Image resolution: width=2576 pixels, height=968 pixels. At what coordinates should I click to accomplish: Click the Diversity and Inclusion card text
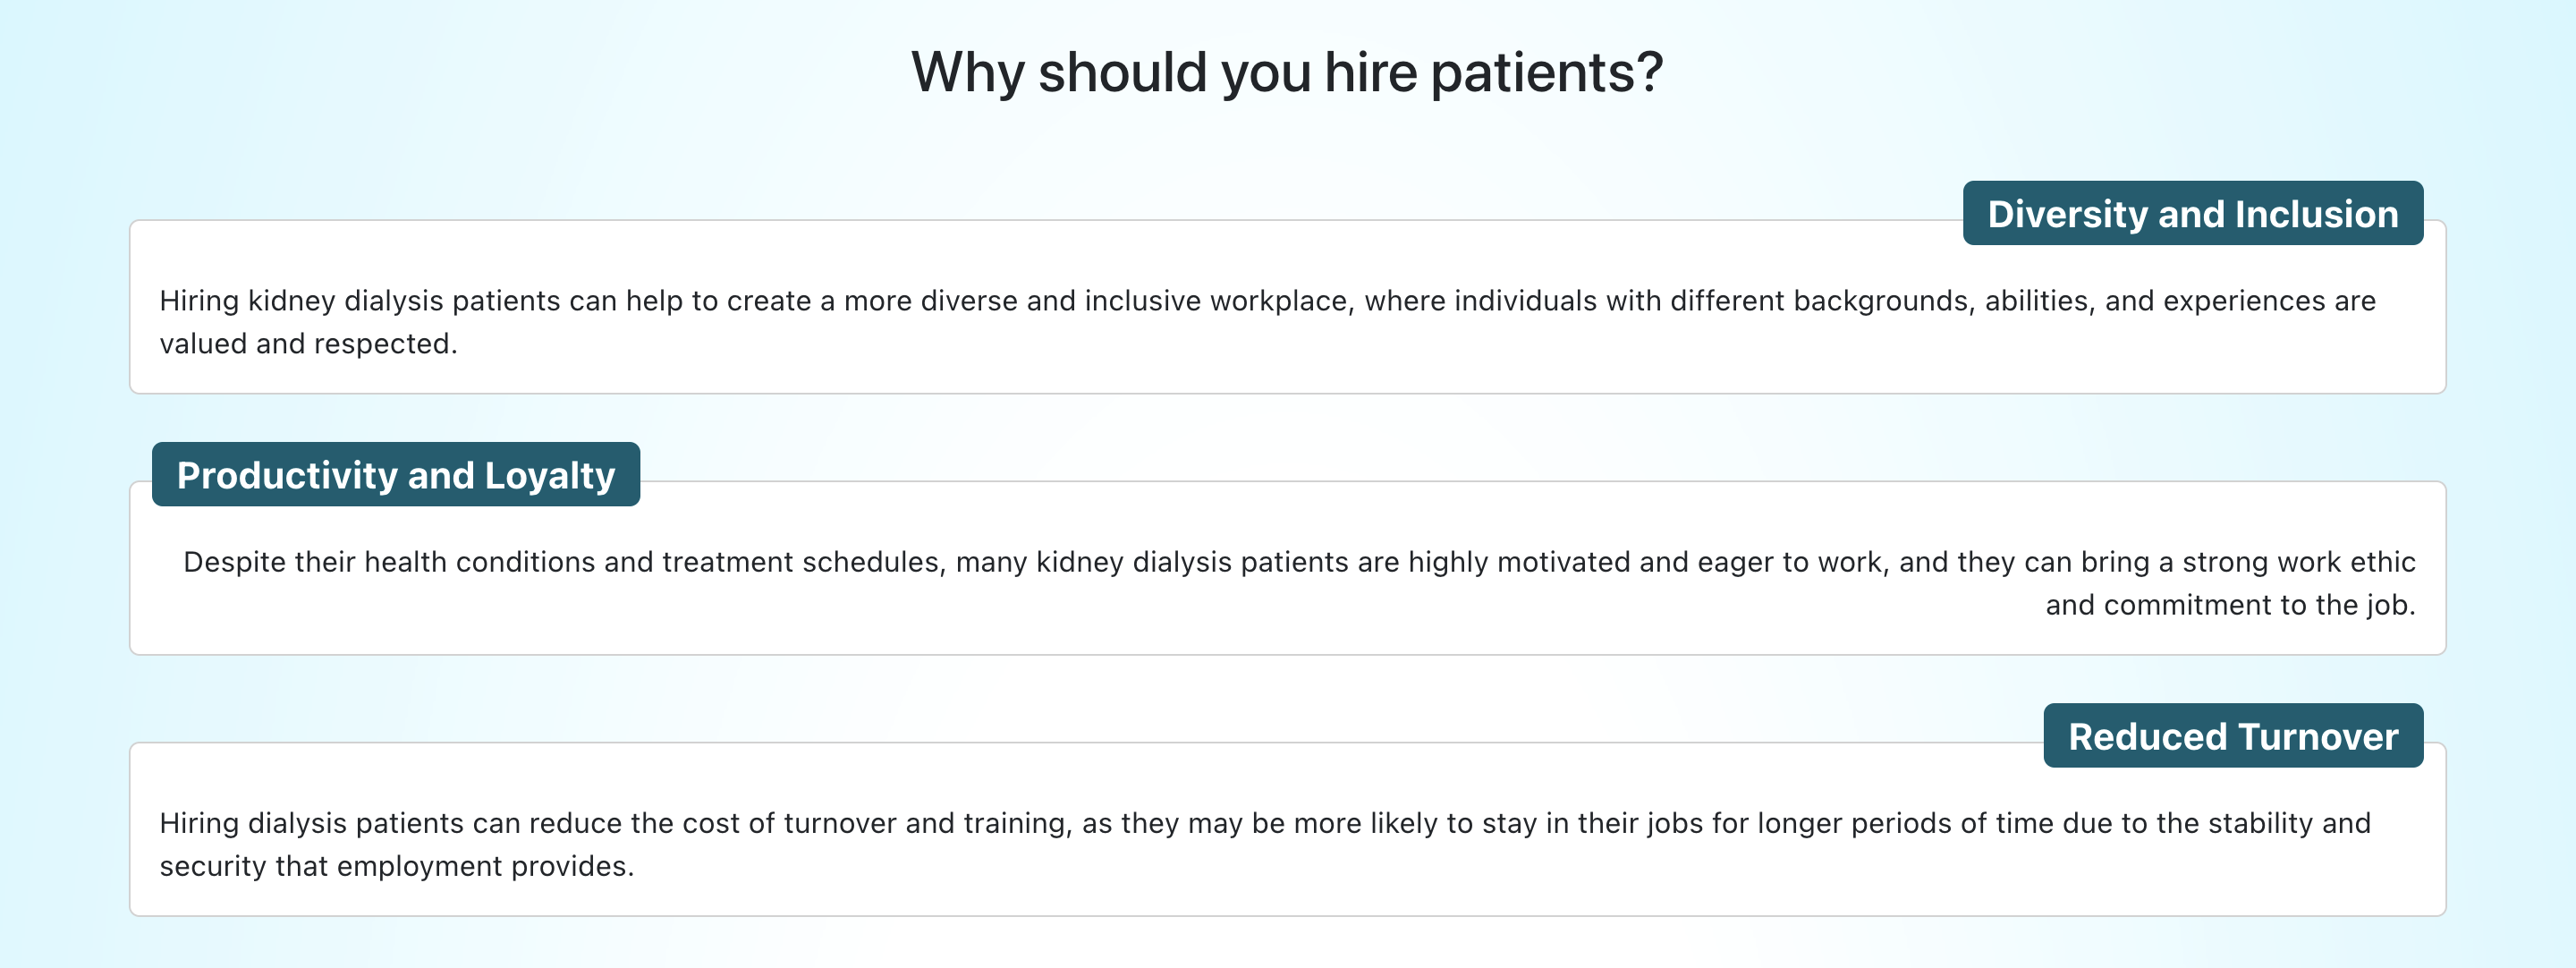[1267, 322]
